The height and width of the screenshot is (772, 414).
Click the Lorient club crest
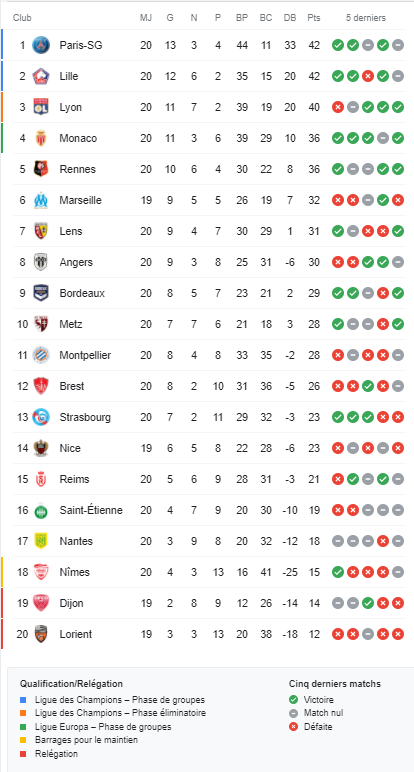[41, 635]
